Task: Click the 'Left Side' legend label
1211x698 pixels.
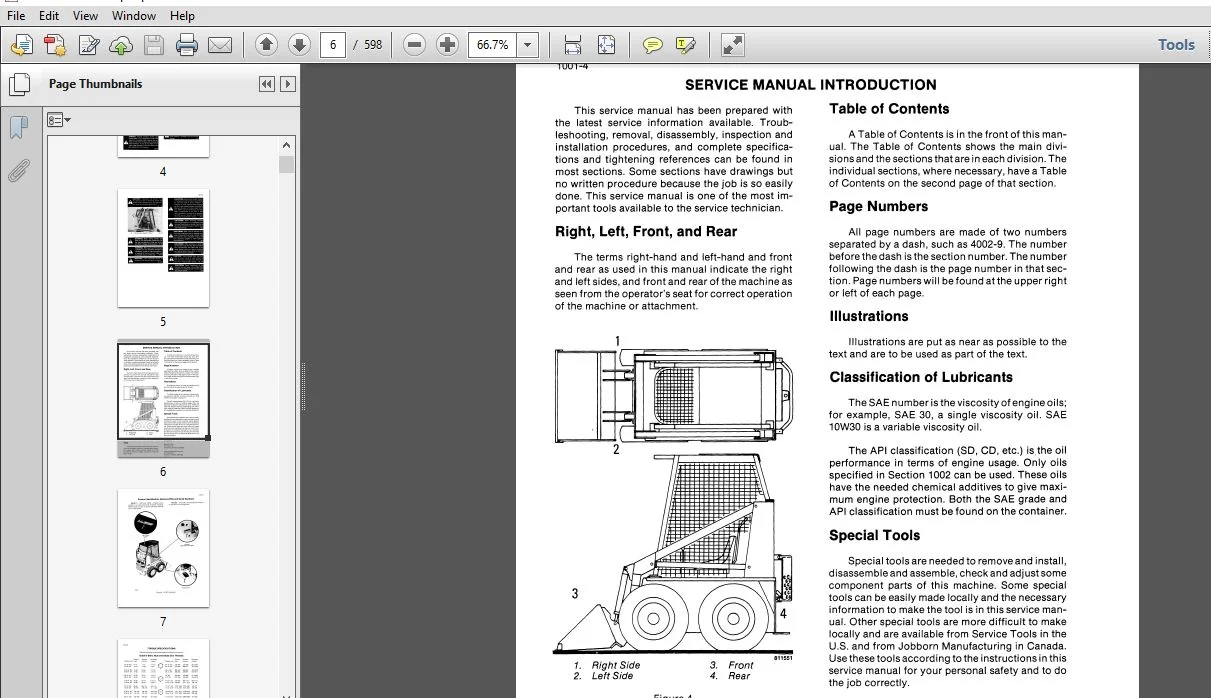Action: (x=612, y=676)
